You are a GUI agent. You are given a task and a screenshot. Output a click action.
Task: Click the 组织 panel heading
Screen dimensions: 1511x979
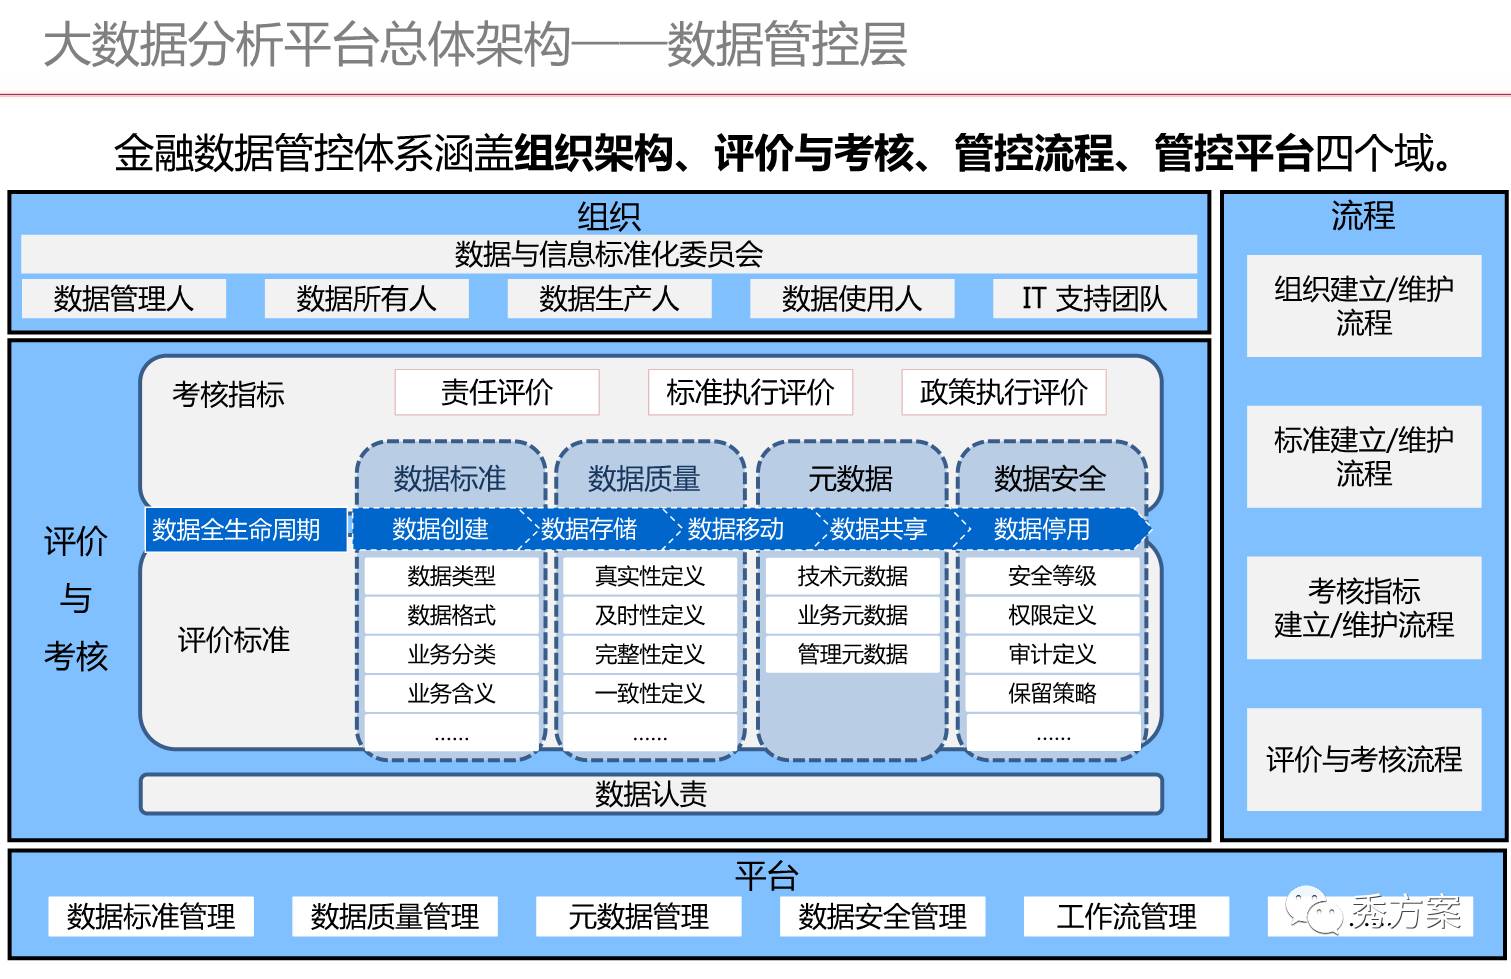[608, 216]
